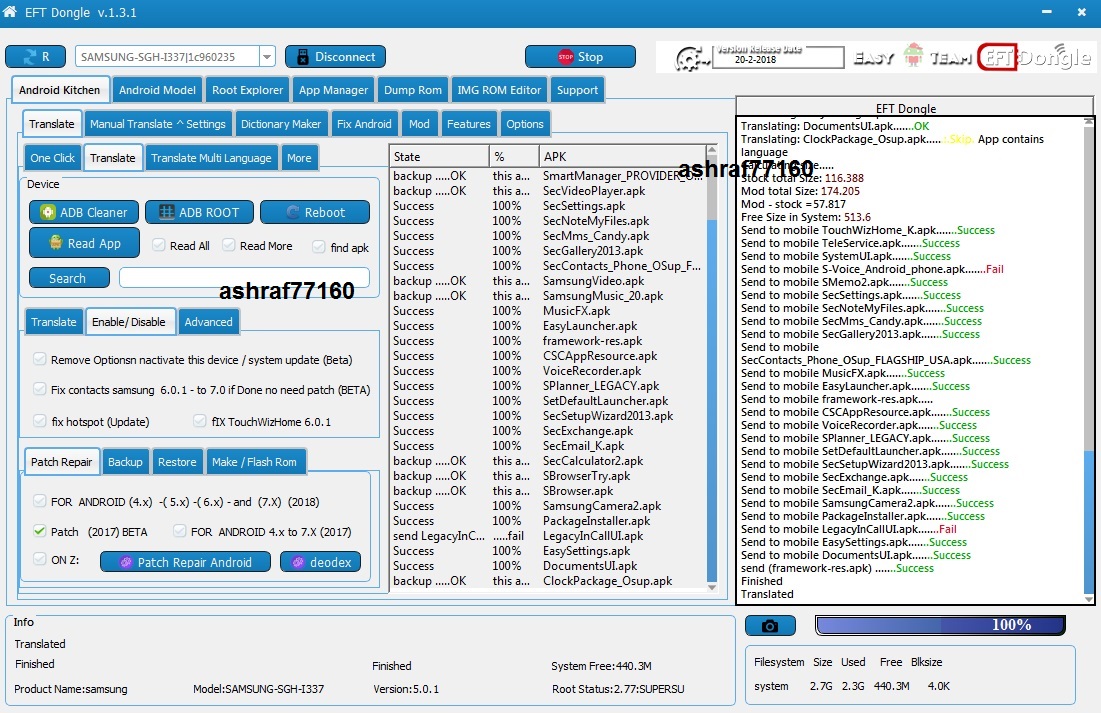
Task: Click the Easy Team android mascot logo
Action: pos(913,55)
